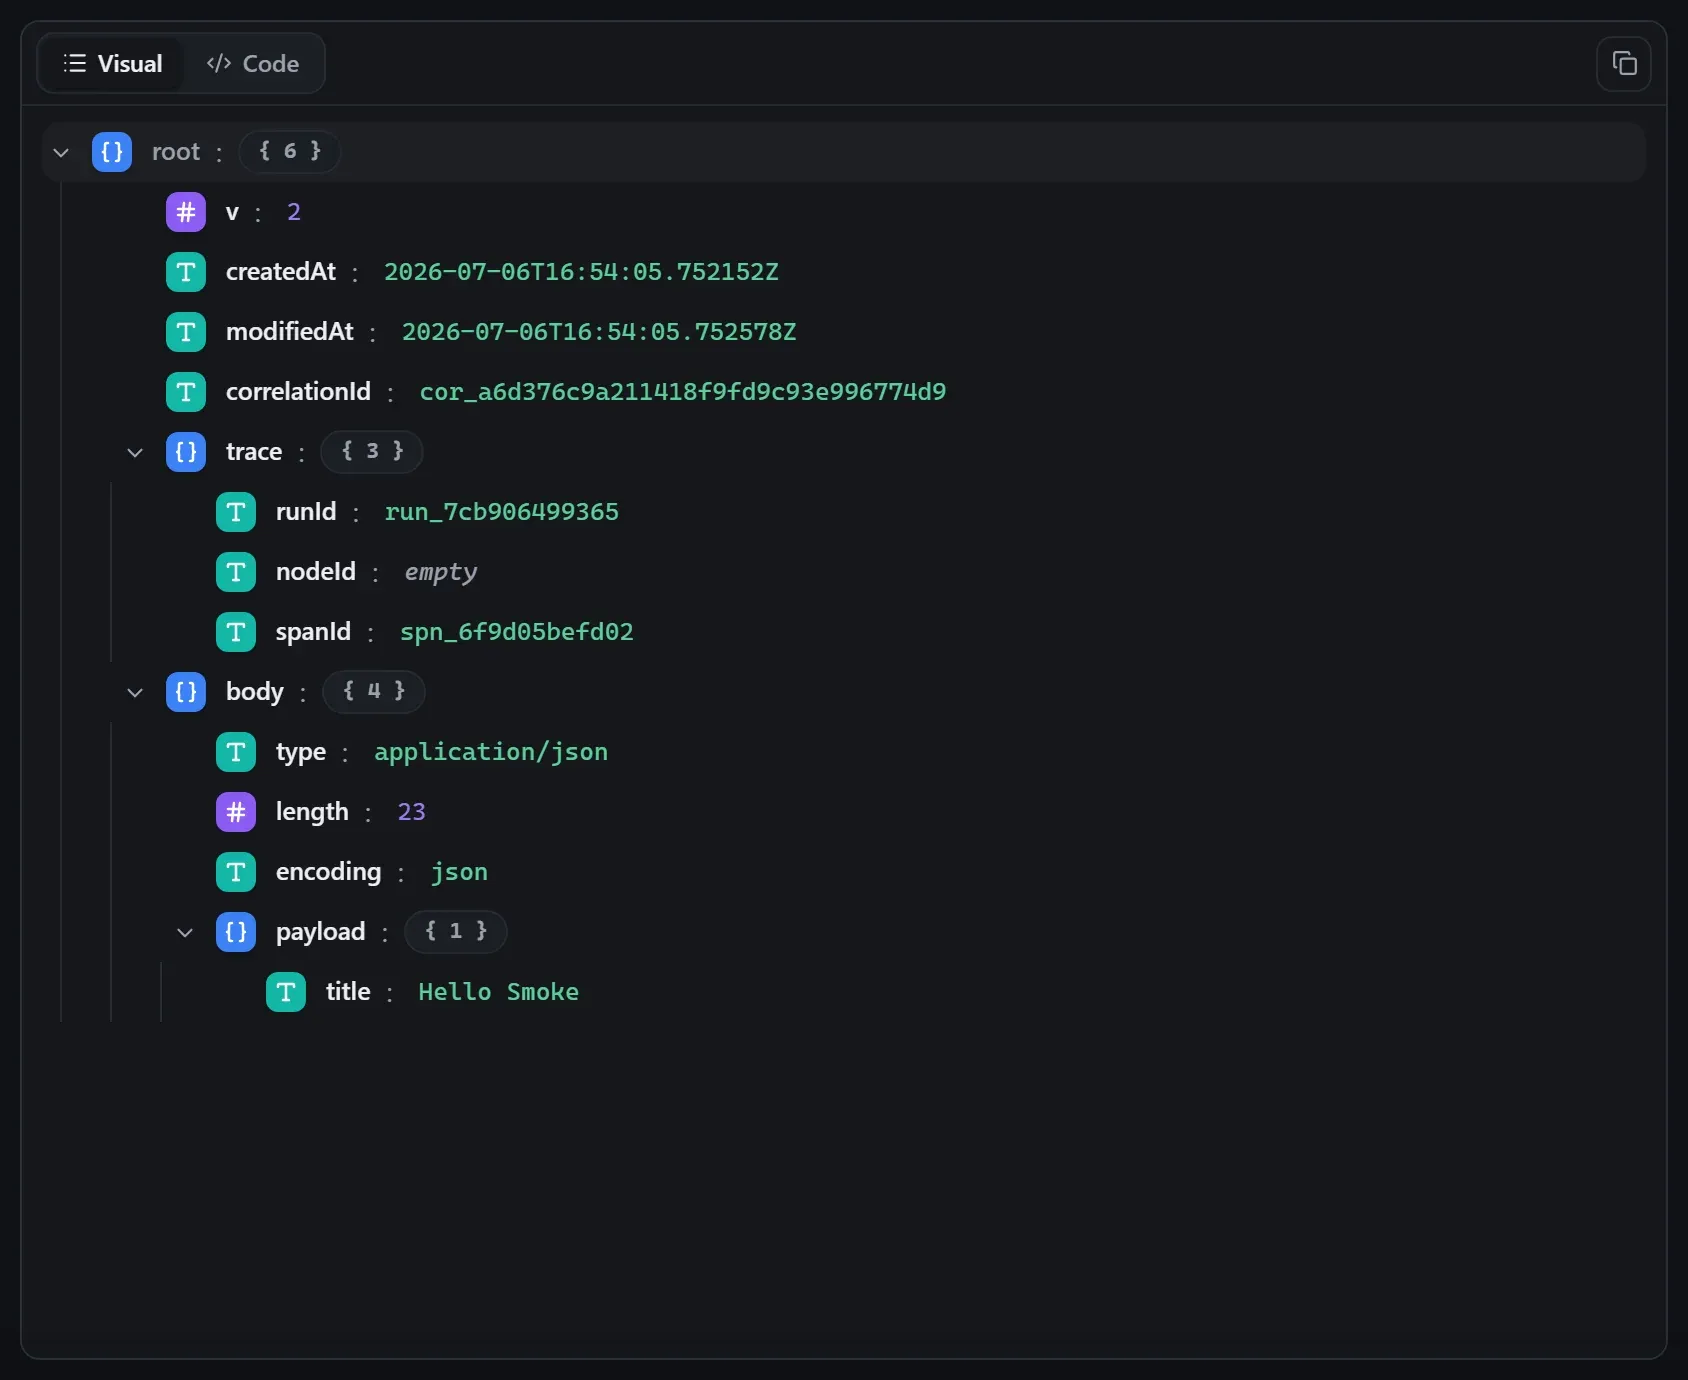Collapse the trace node chevron
The image size is (1688, 1380).
135,453
